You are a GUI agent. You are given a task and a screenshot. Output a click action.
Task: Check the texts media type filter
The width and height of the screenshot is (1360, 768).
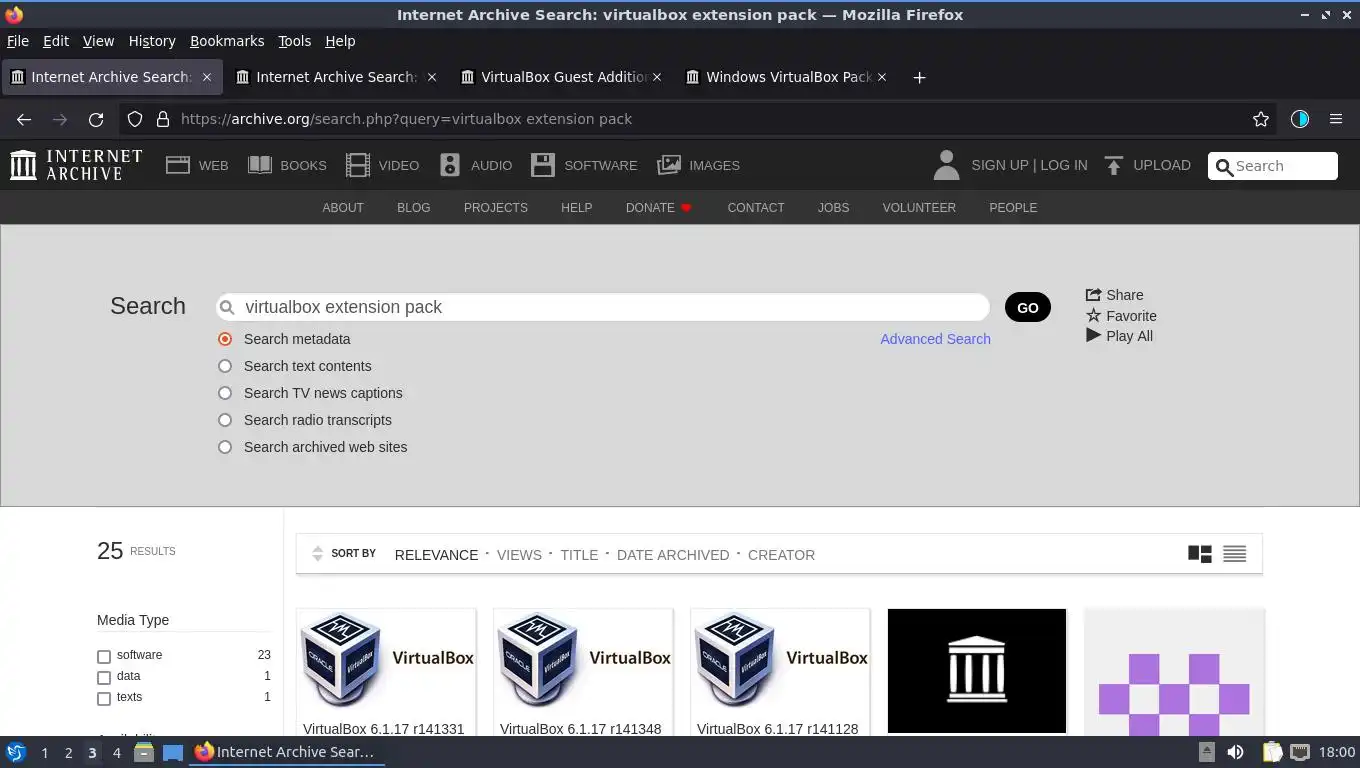coord(104,699)
